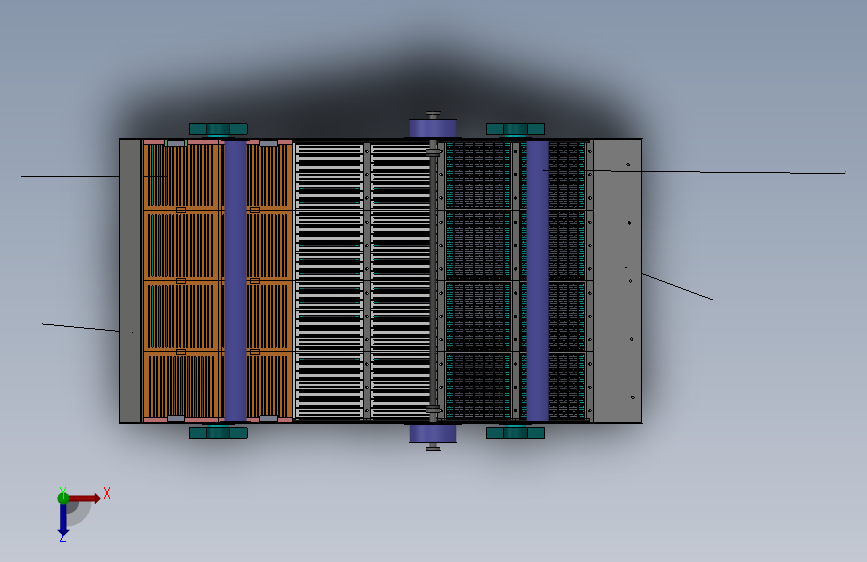The width and height of the screenshot is (867, 562).
Task: Select the narrow grey end plate beside orange grating
Action: pos(130,280)
